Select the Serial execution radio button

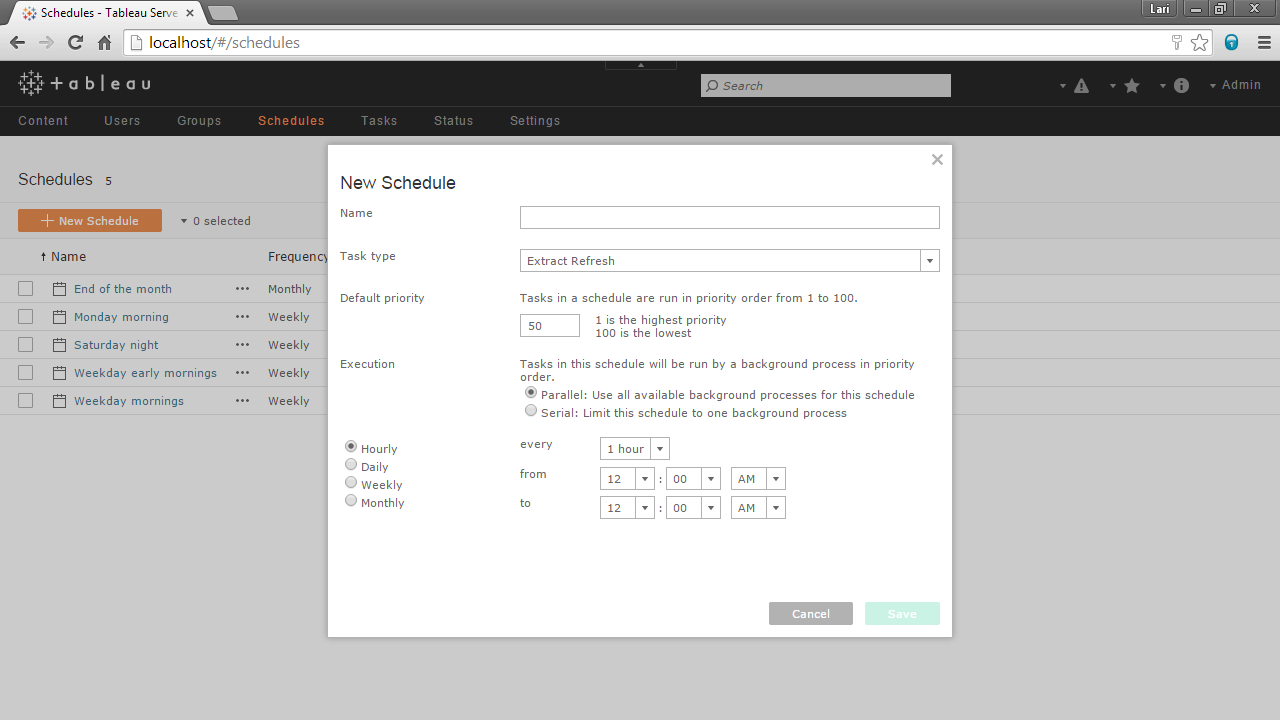tap(531, 411)
